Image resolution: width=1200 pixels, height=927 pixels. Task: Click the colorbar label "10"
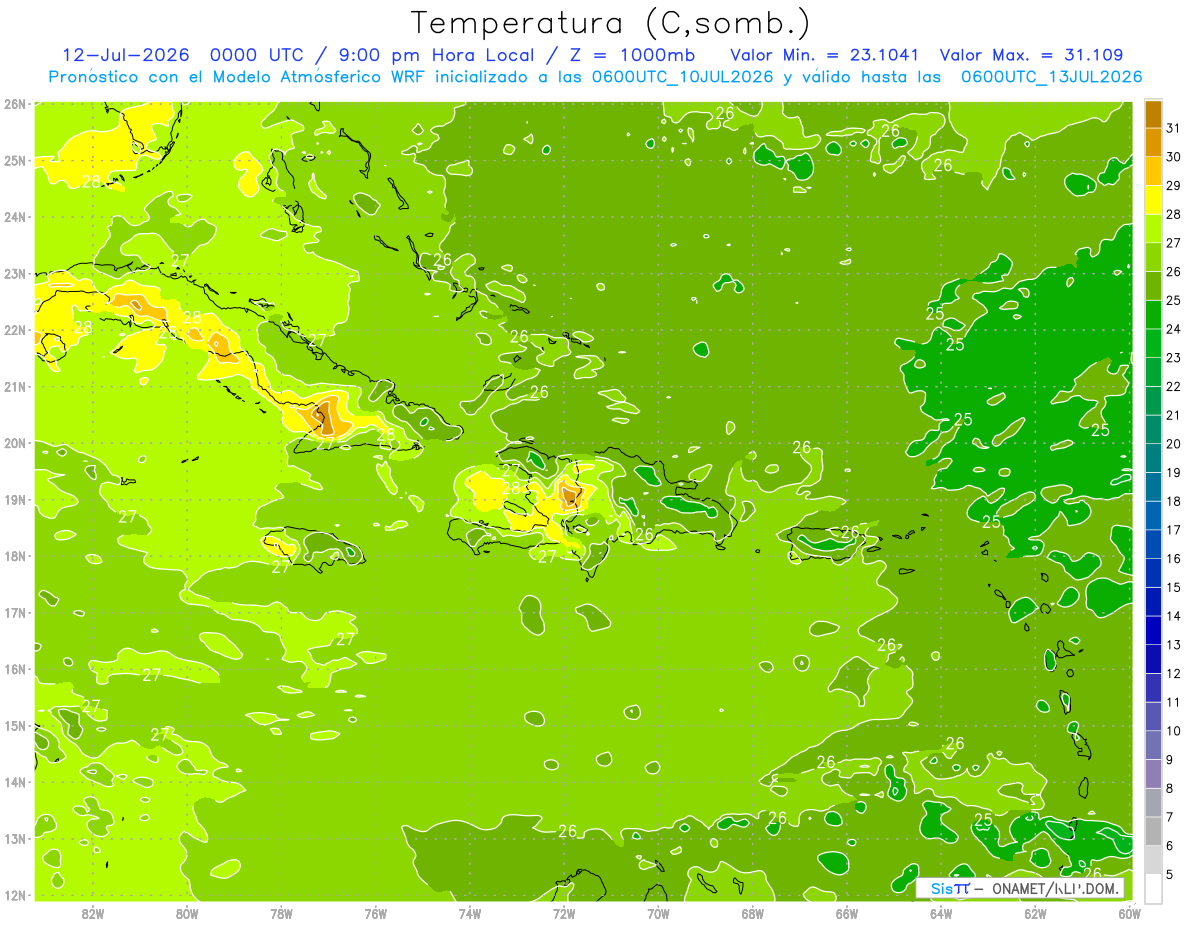tap(1174, 731)
